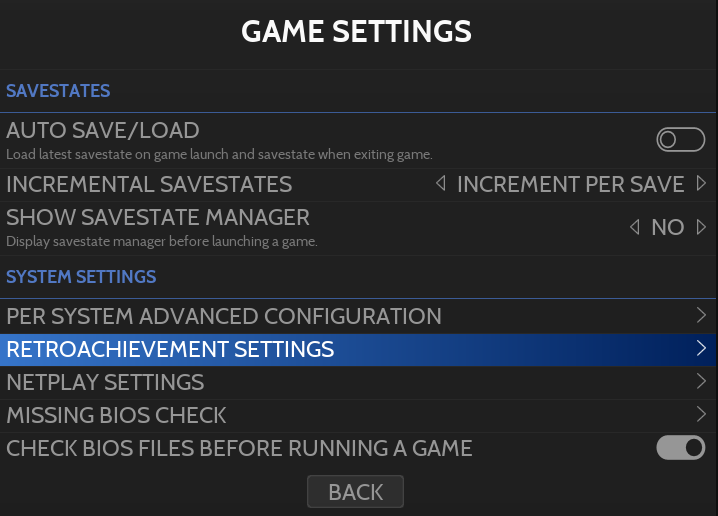Open the Netplay Settings menu item

[x=105, y=382]
